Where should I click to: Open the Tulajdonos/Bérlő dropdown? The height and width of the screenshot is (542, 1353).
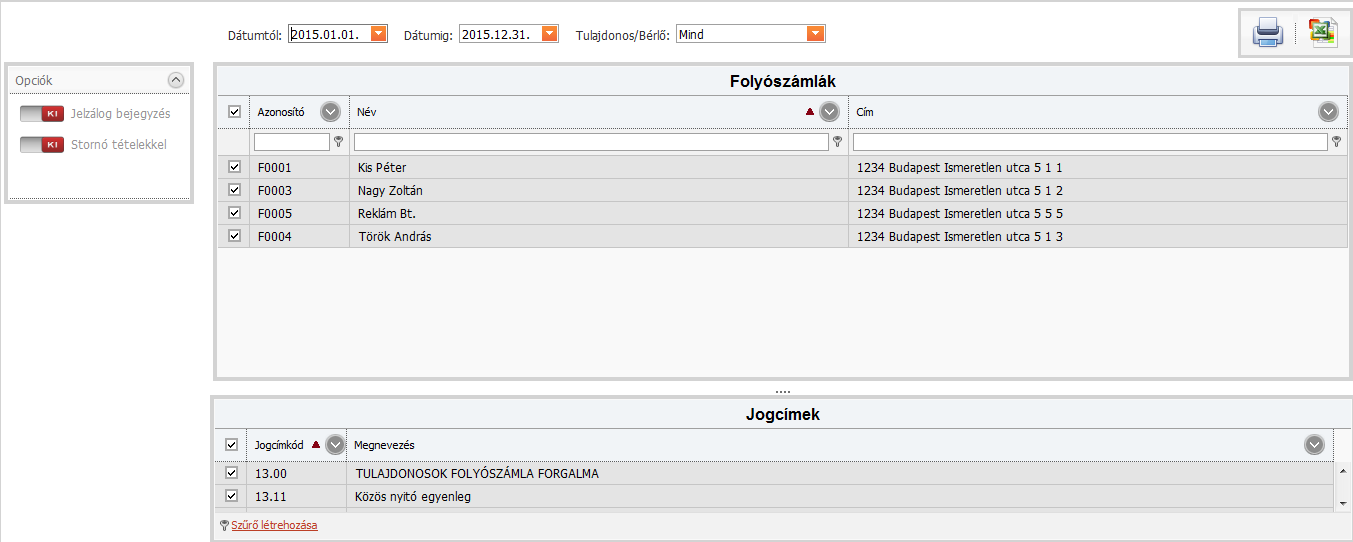click(816, 34)
